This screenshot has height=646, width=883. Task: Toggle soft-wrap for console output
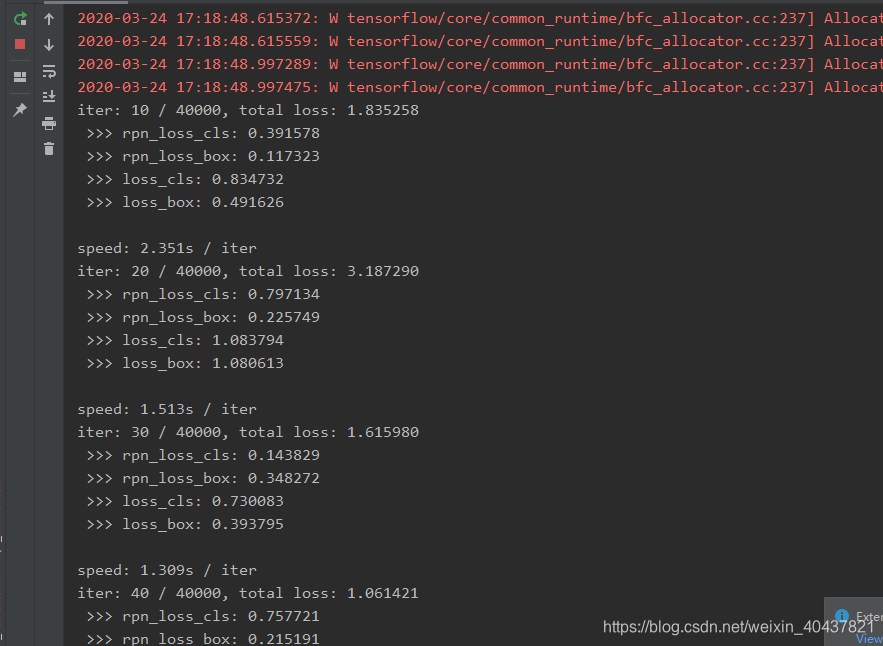tap(48, 72)
